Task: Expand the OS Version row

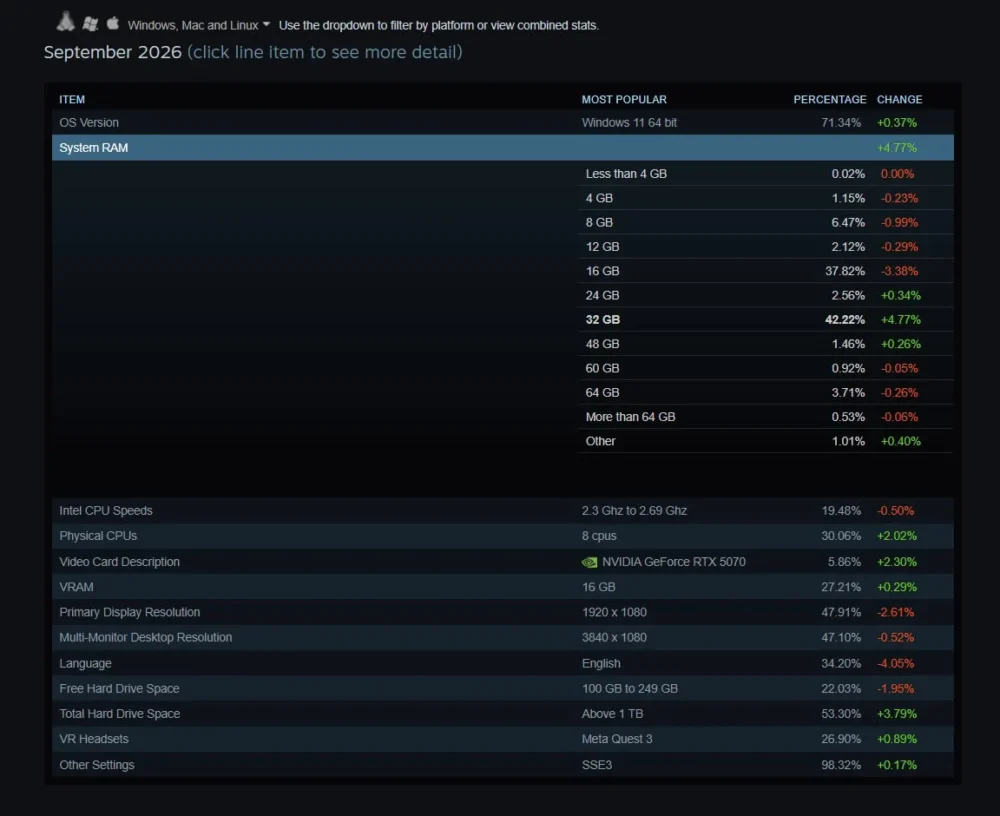Action: point(503,122)
